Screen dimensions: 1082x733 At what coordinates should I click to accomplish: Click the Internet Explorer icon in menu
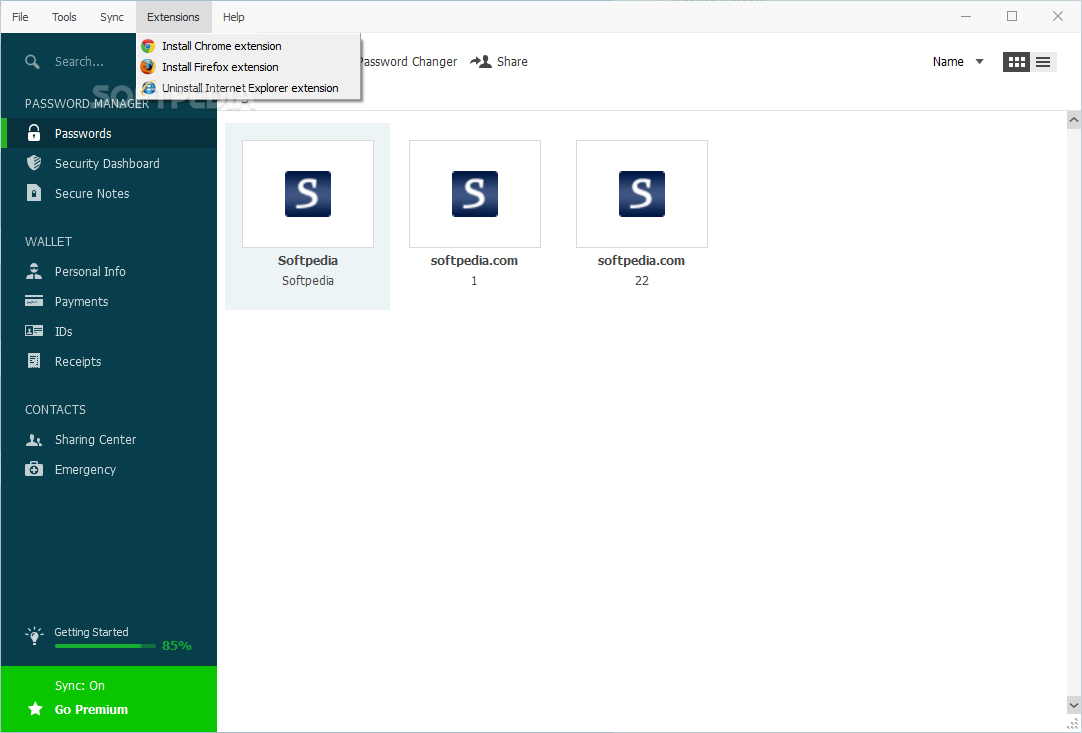tap(148, 88)
